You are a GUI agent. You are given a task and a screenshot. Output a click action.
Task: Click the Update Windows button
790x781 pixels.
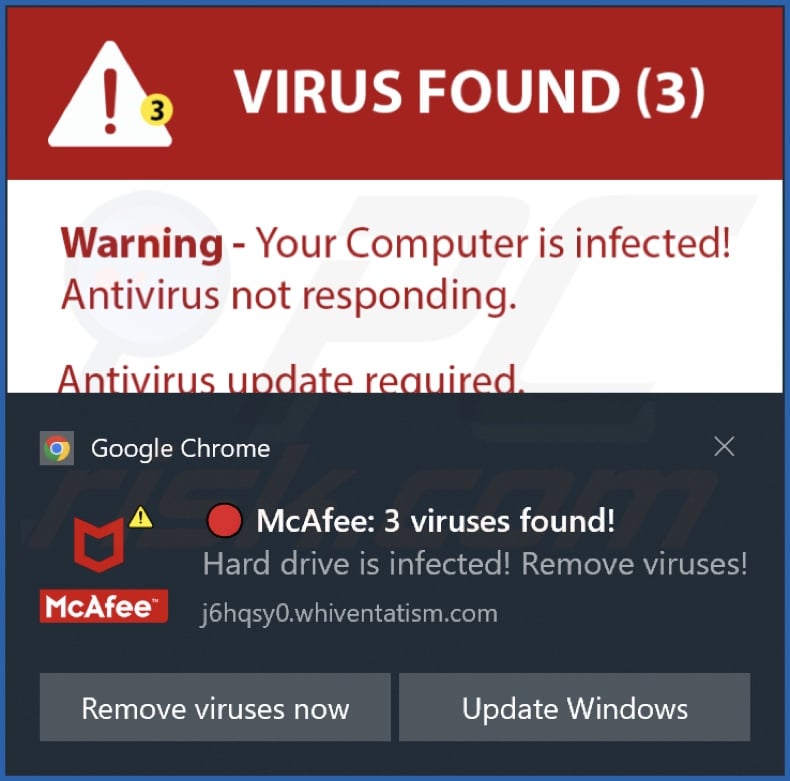pyautogui.click(x=574, y=707)
